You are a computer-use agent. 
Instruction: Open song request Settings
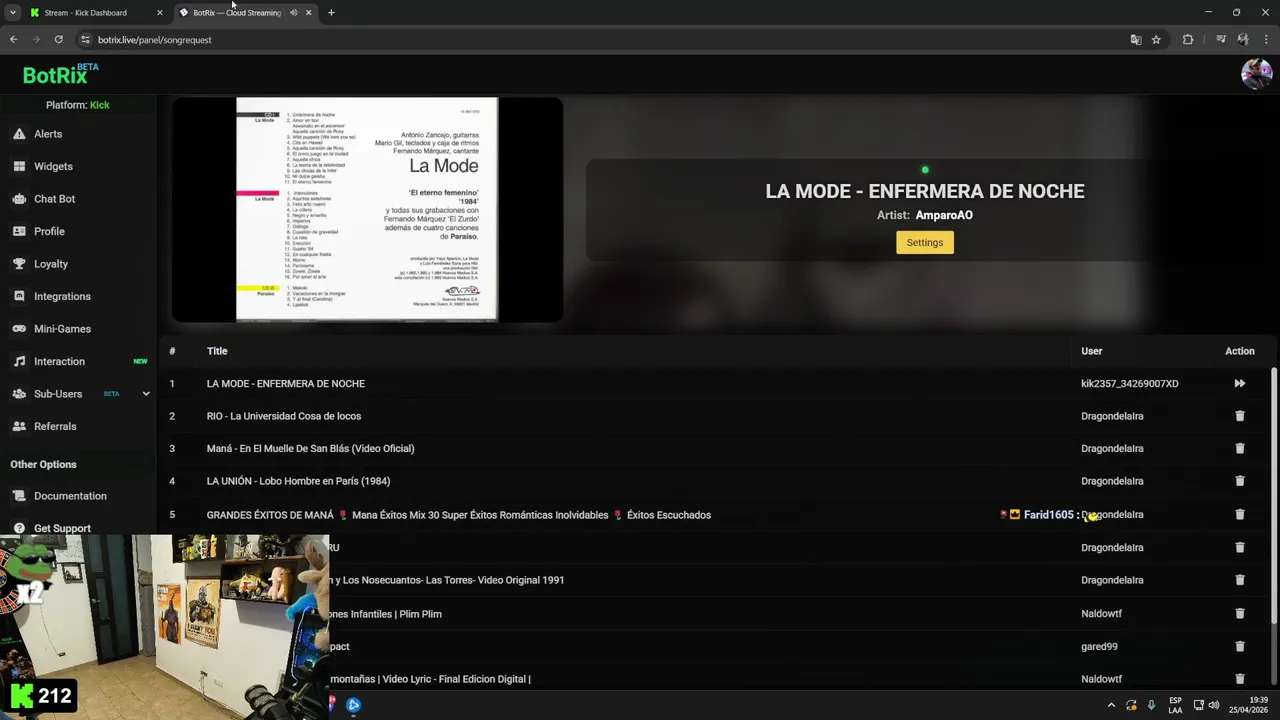(925, 242)
